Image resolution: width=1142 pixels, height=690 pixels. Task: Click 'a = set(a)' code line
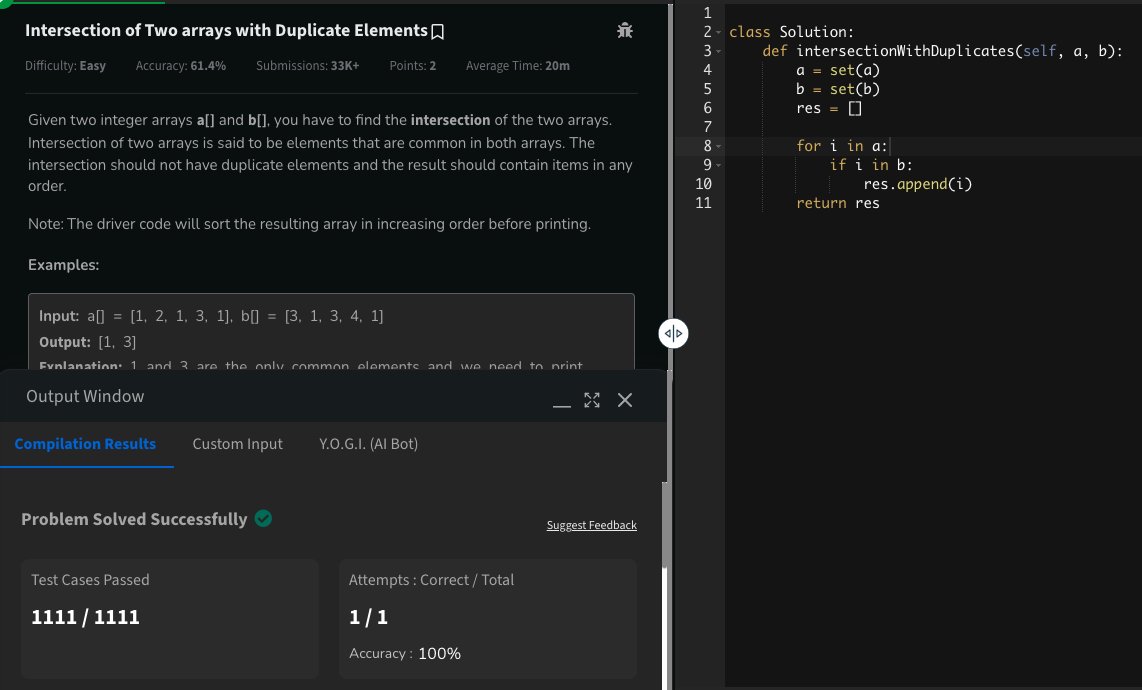click(x=838, y=71)
